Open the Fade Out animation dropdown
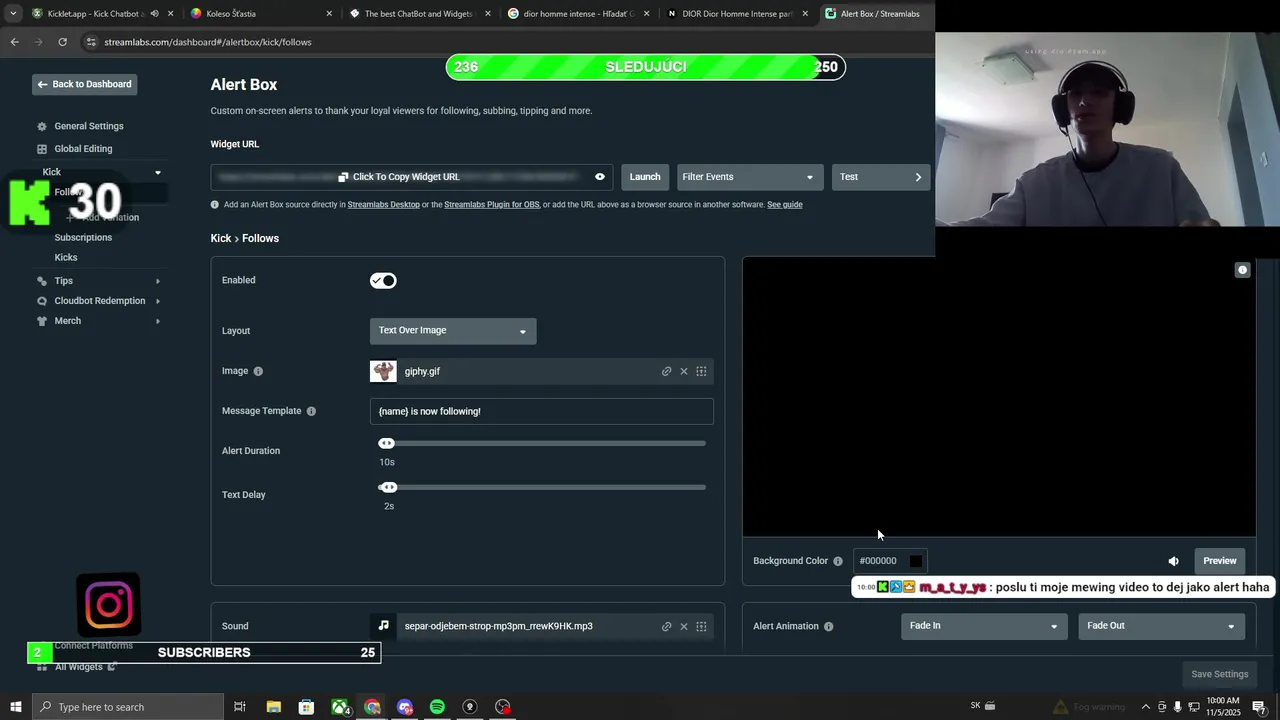 1161,626
